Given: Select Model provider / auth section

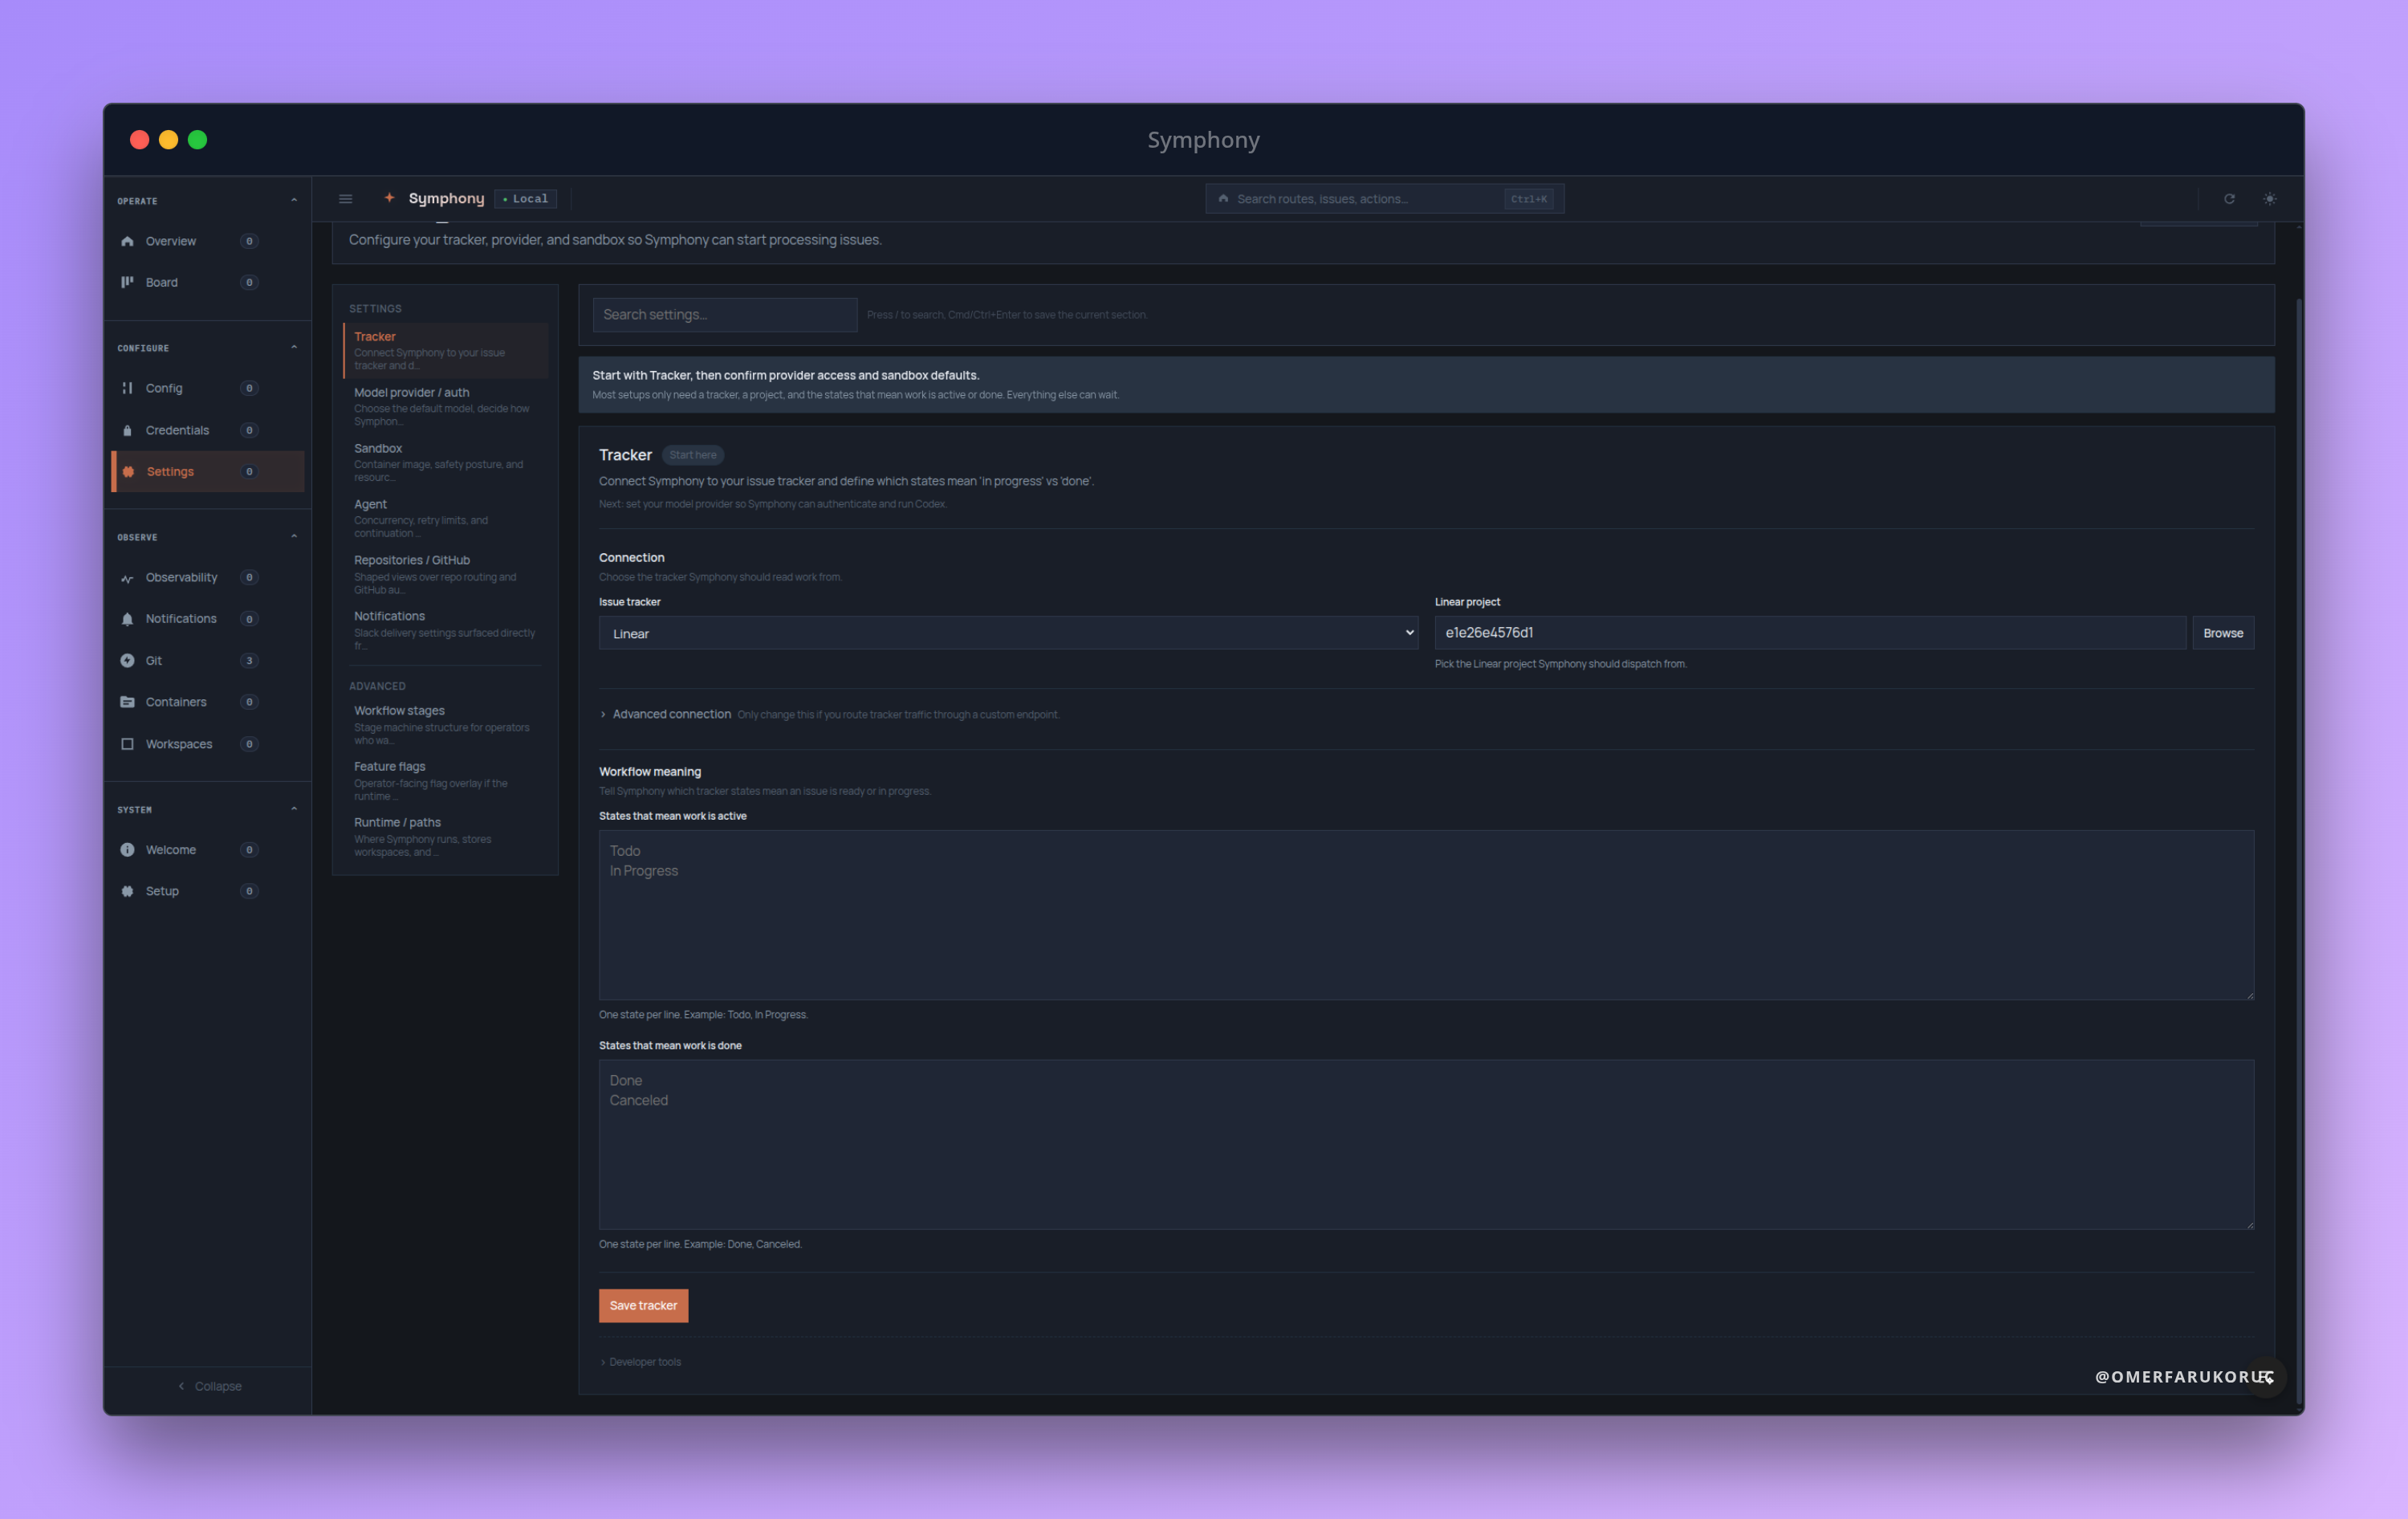Looking at the screenshot, I should [x=446, y=406].
